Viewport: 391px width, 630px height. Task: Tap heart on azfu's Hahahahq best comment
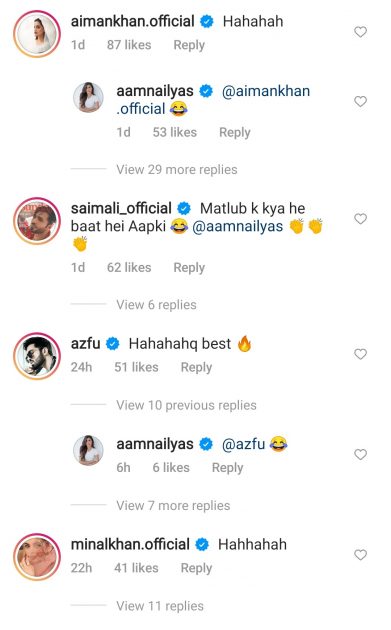360,354
